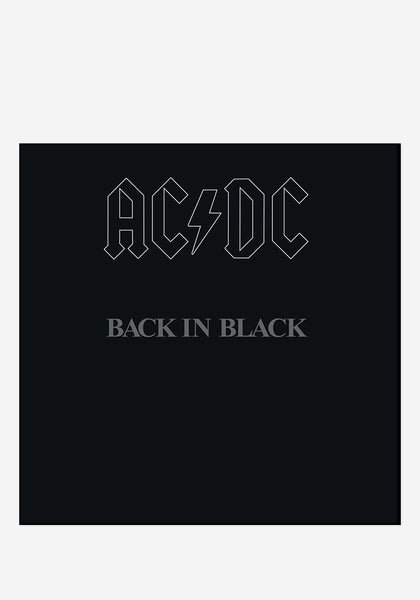Click the word BLACK in the album title
This screenshot has width=420, height=600.
tap(263, 328)
